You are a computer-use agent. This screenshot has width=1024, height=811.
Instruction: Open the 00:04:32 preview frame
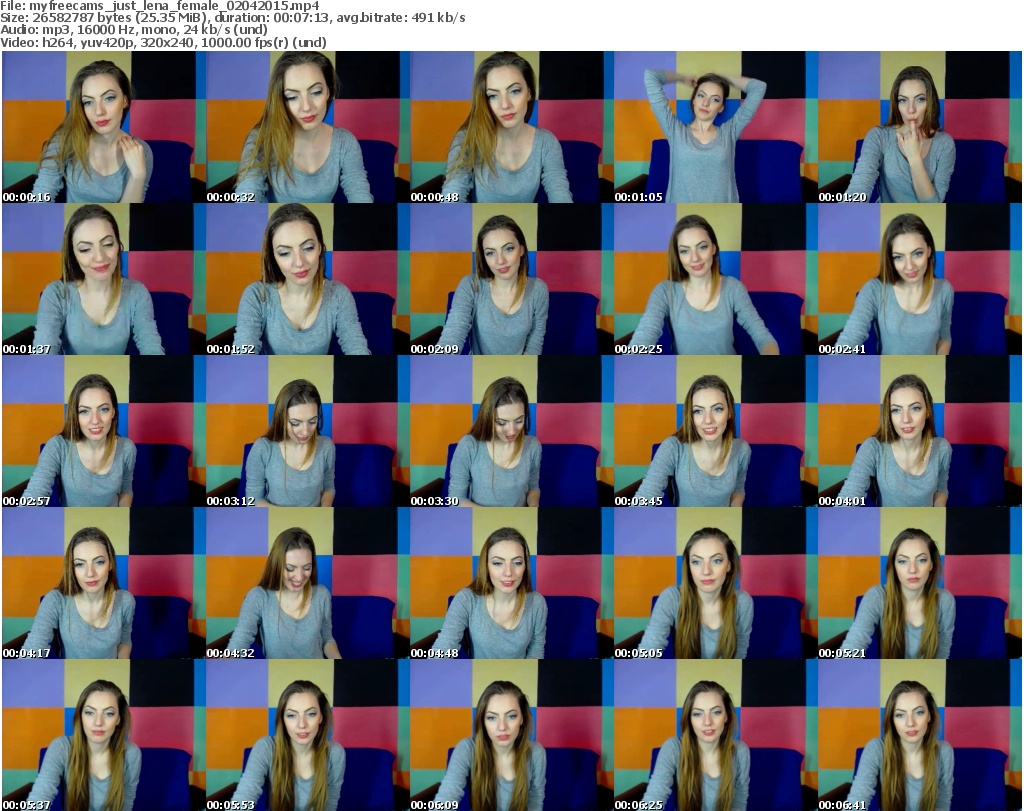307,583
